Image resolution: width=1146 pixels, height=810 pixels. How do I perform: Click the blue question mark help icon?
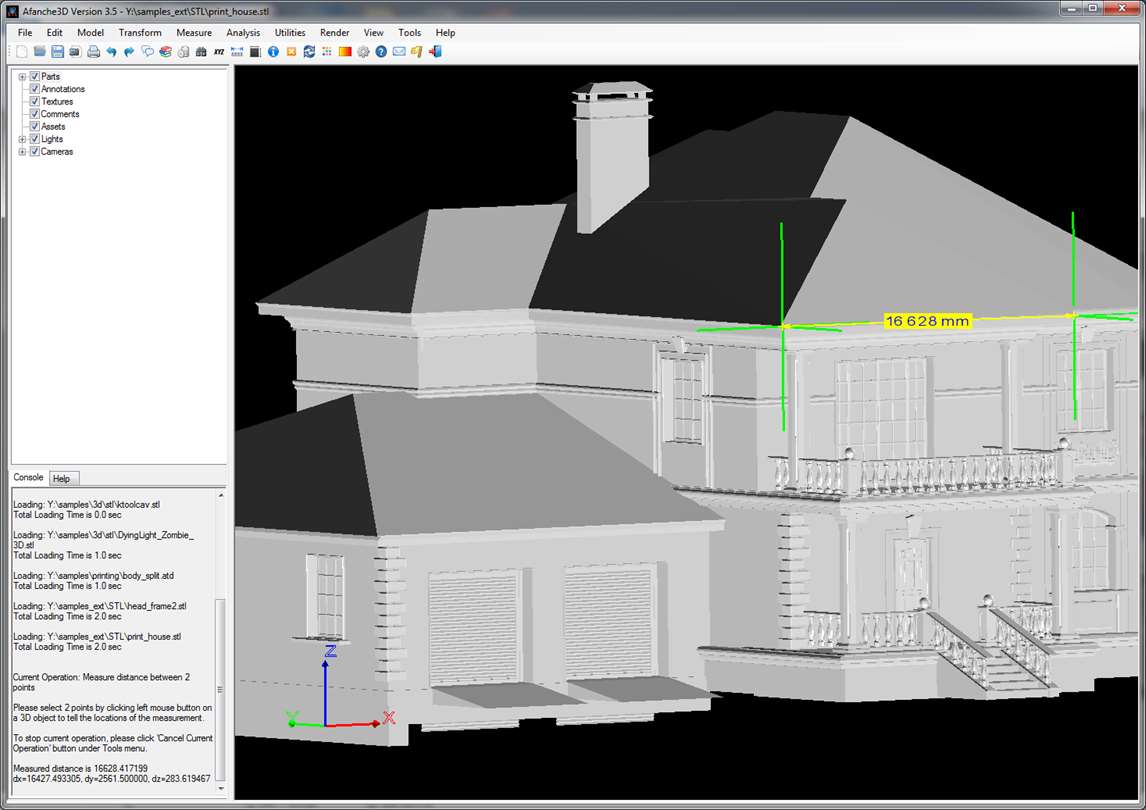pyautogui.click(x=381, y=52)
